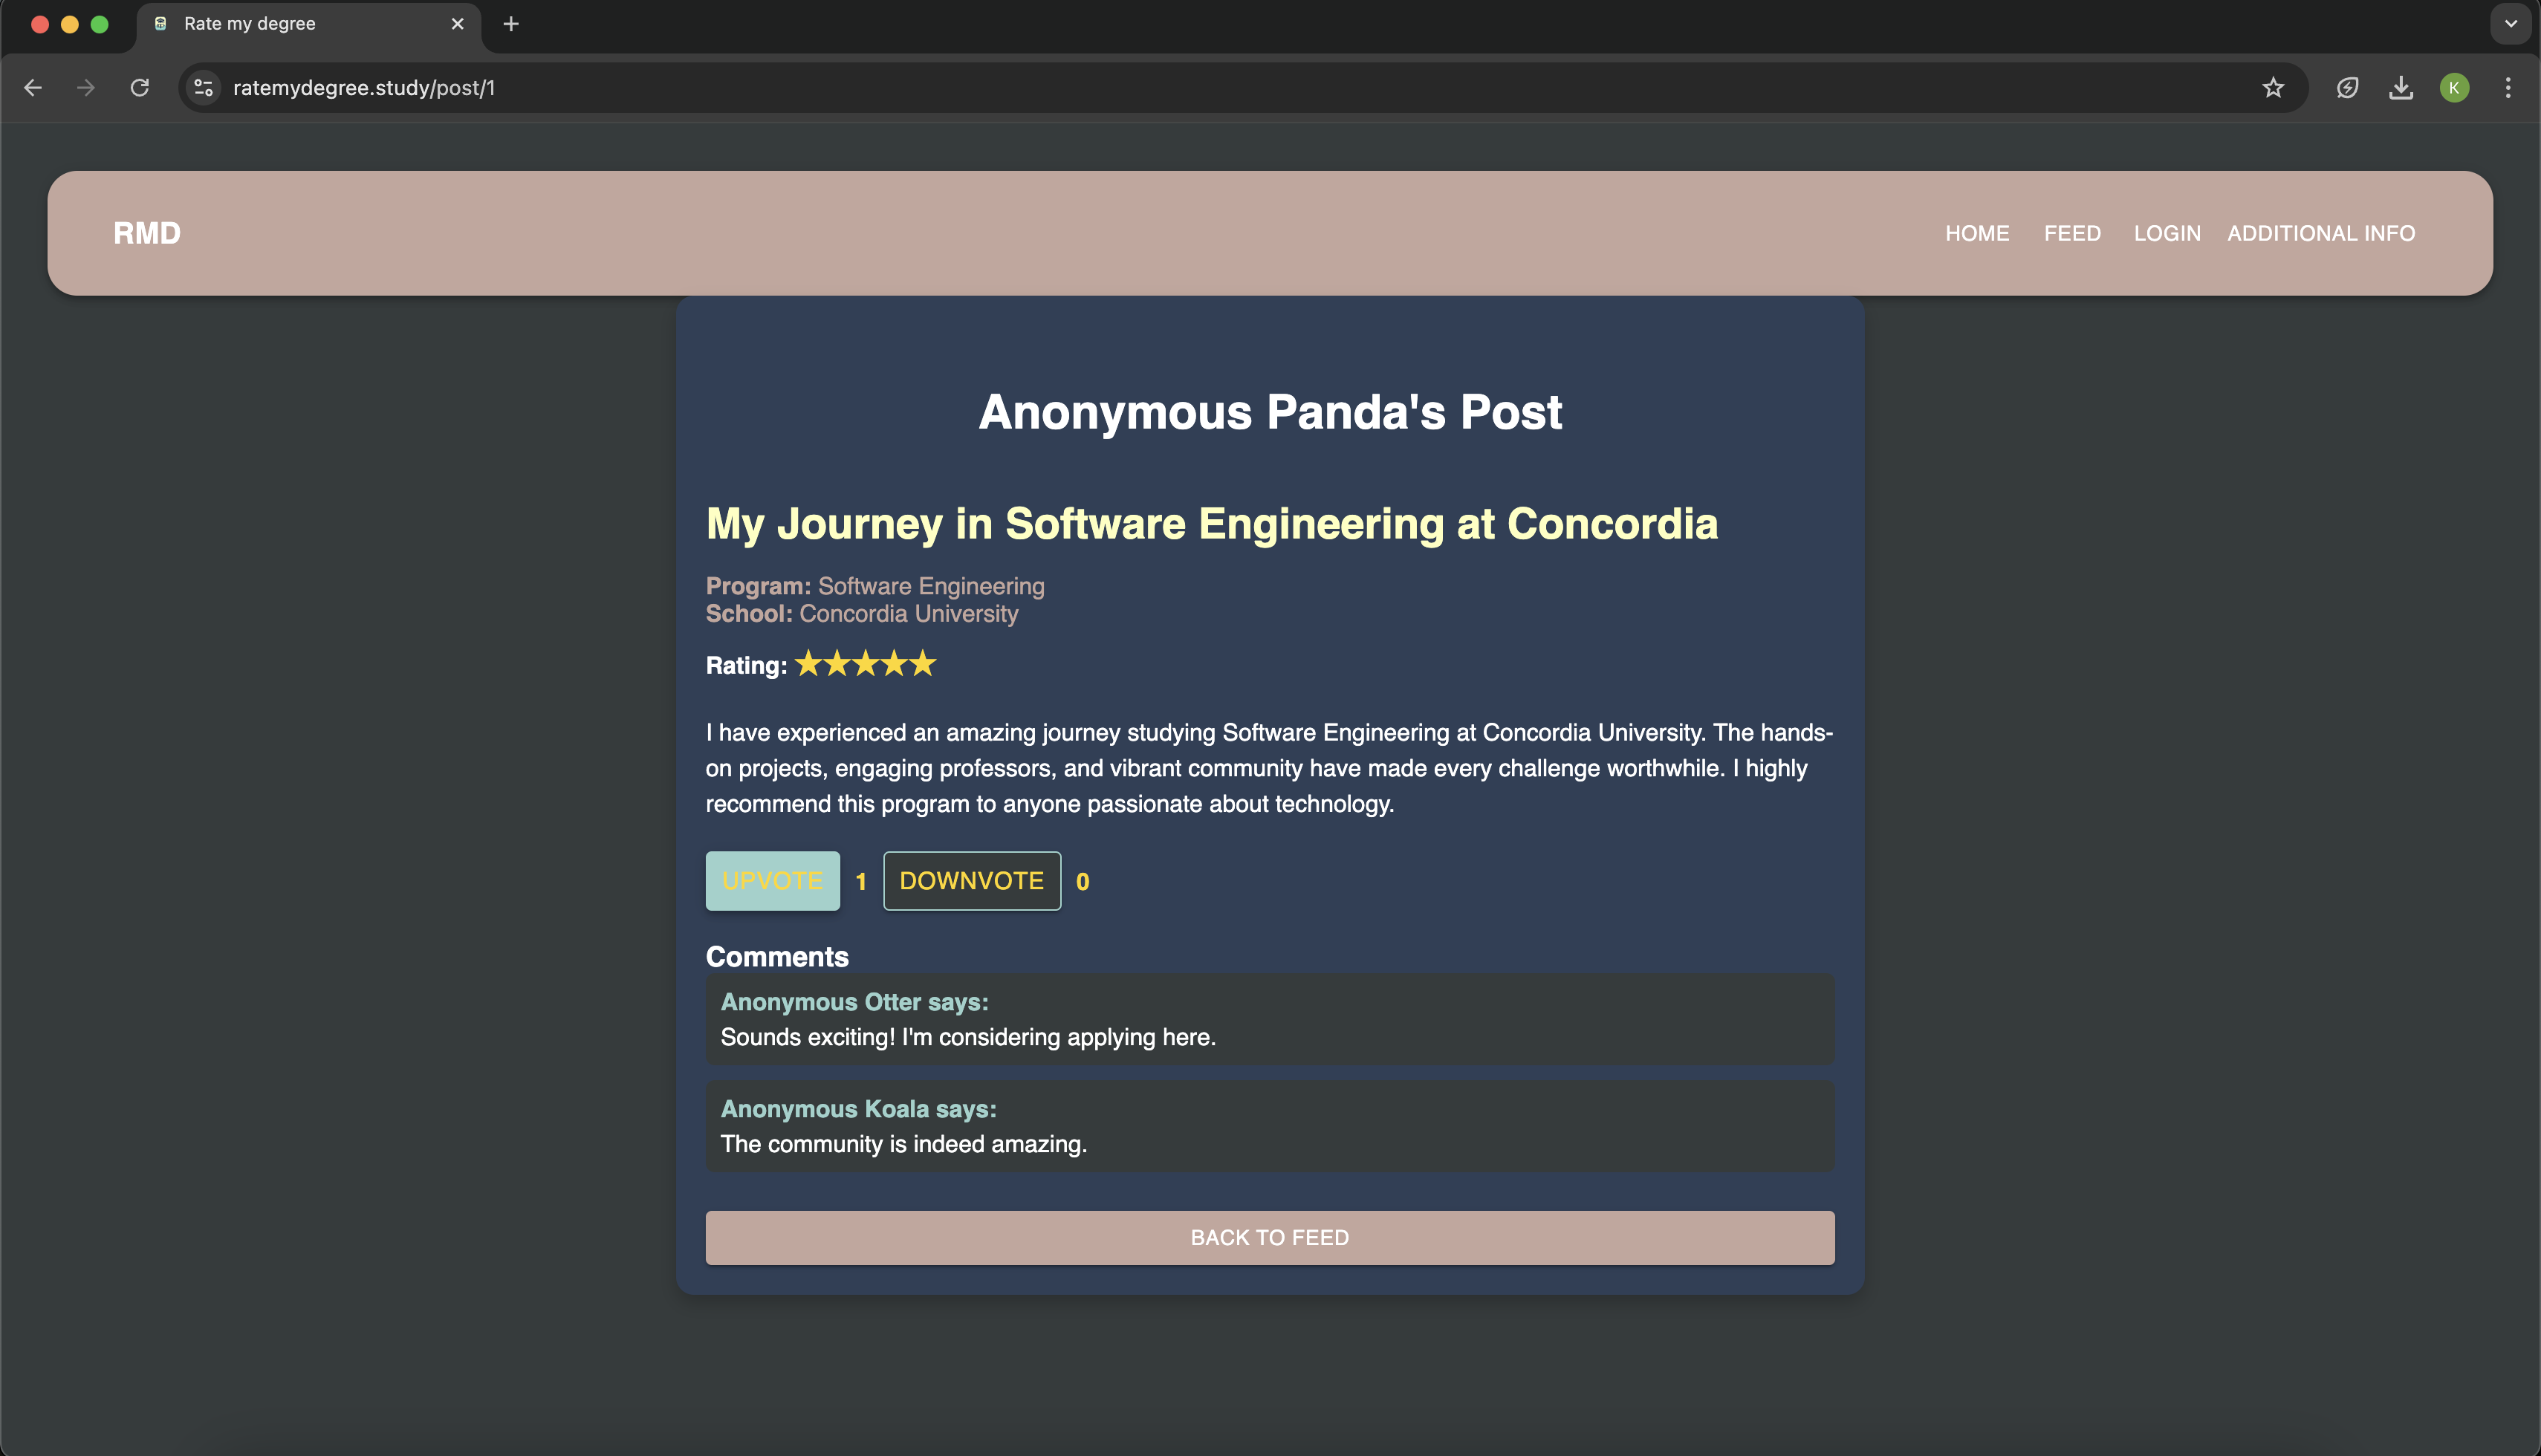The height and width of the screenshot is (1456, 2541).
Task: Click the browser forward arrow
Action: coord(86,88)
